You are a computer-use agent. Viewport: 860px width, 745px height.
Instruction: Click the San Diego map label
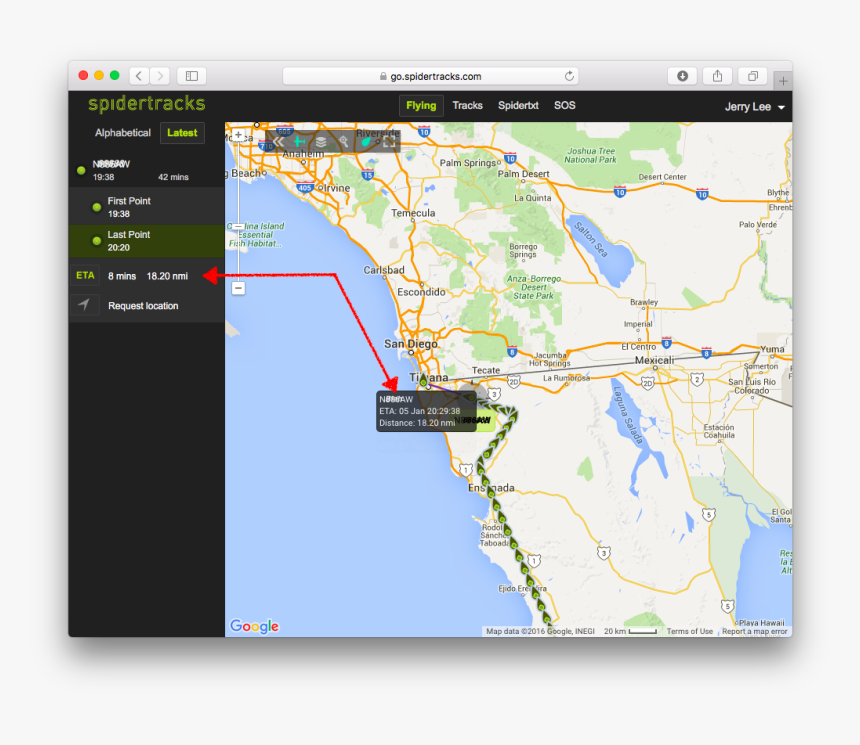pyautogui.click(x=411, y=344)
